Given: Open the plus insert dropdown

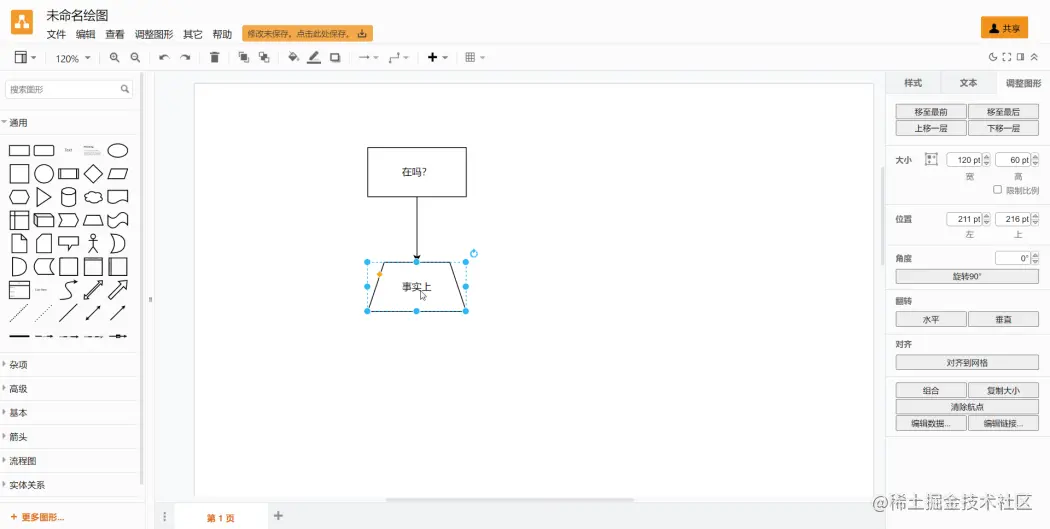Looking at the screenshot, I should click(x=437, y=58).
